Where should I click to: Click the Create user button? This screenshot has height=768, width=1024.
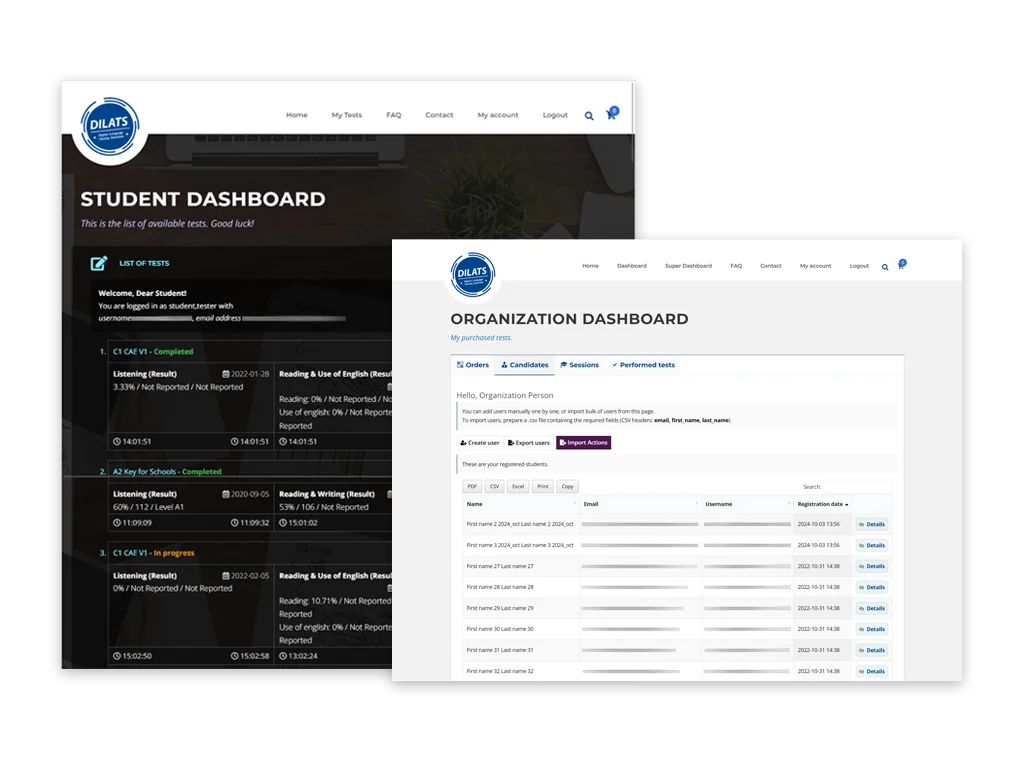(479, 442)
